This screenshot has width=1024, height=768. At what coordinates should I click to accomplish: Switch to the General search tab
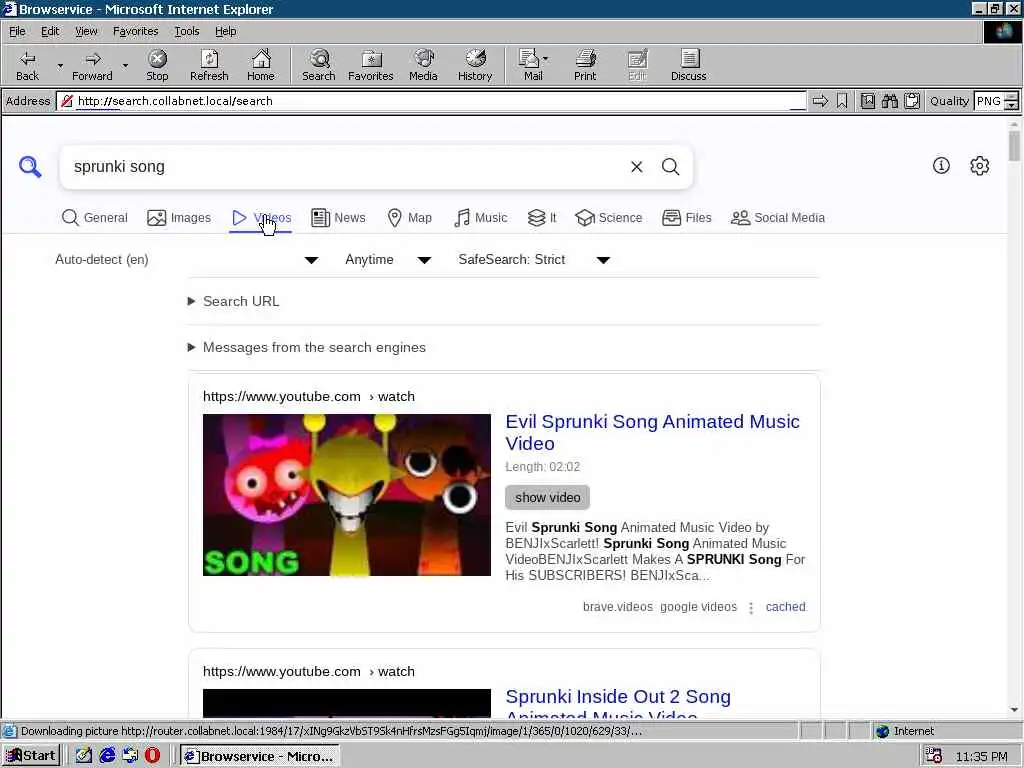pos(94,217)
